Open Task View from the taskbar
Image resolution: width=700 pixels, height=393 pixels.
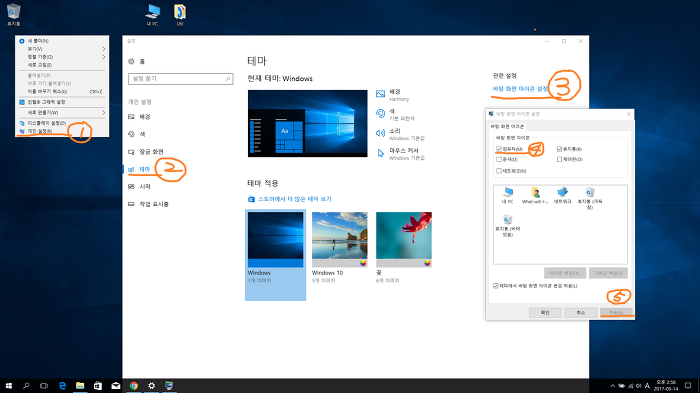[x=44, y=386]
